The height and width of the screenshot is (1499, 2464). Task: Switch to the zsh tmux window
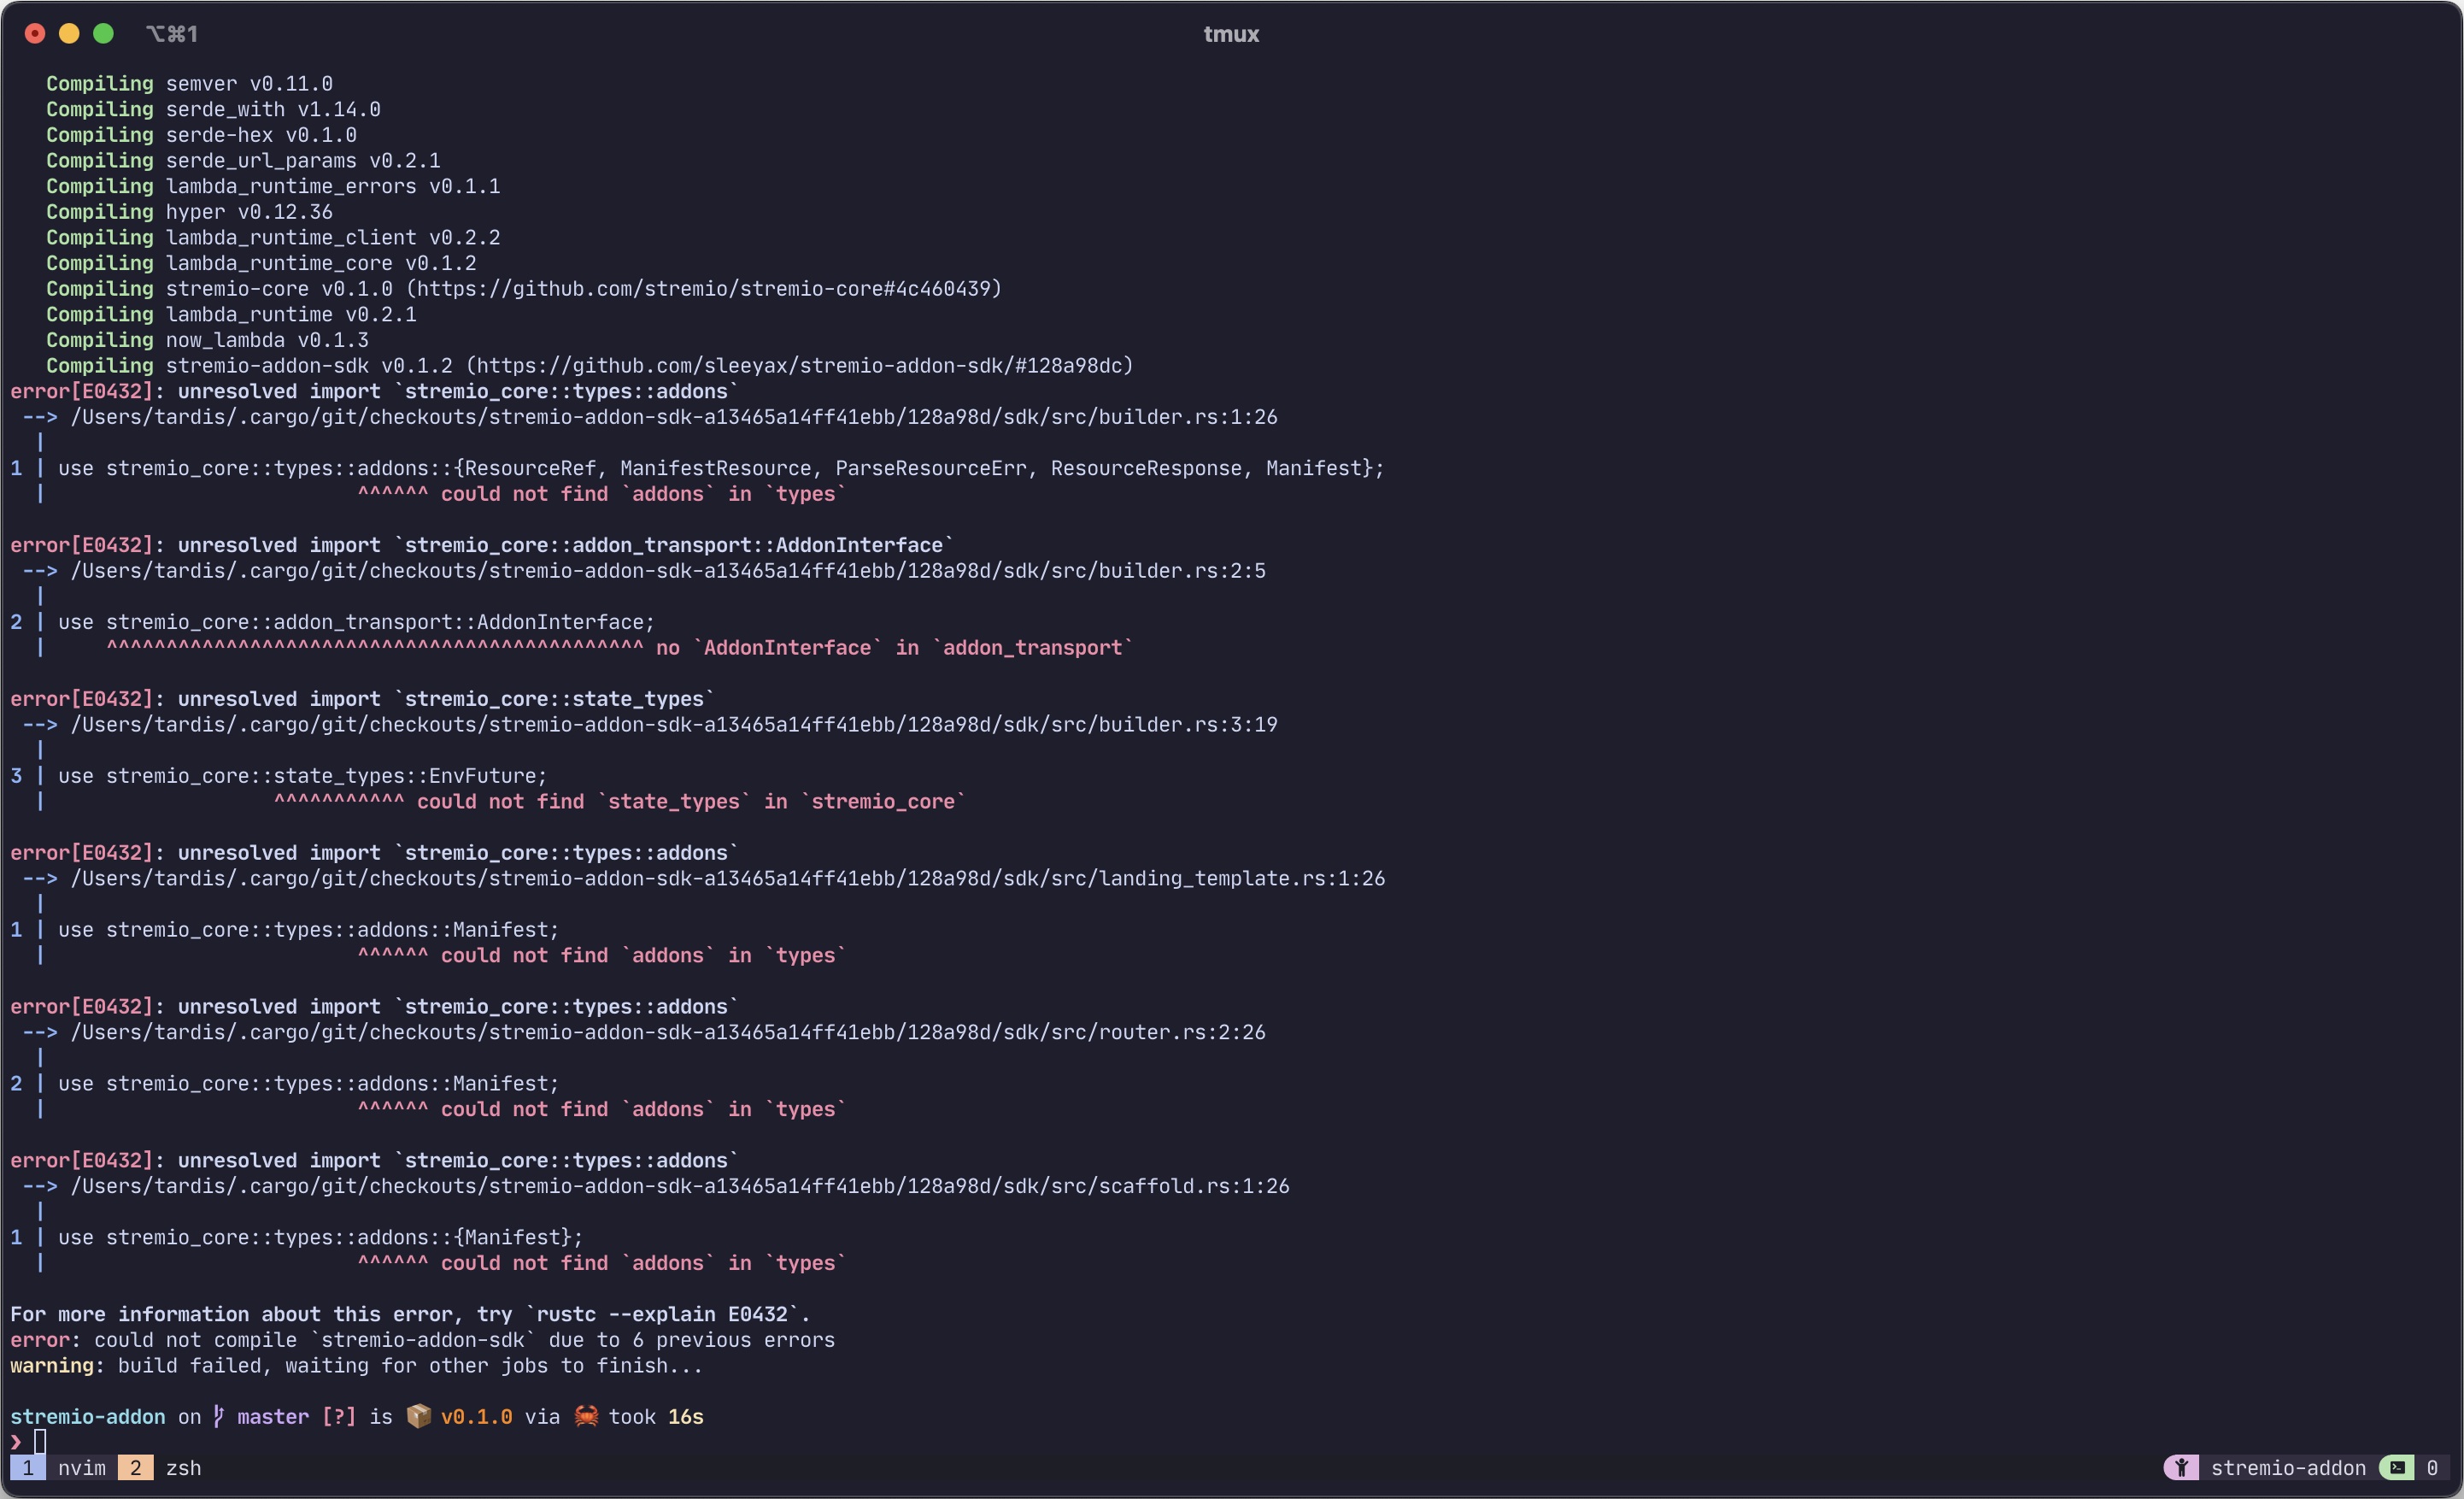point(183,1468)
